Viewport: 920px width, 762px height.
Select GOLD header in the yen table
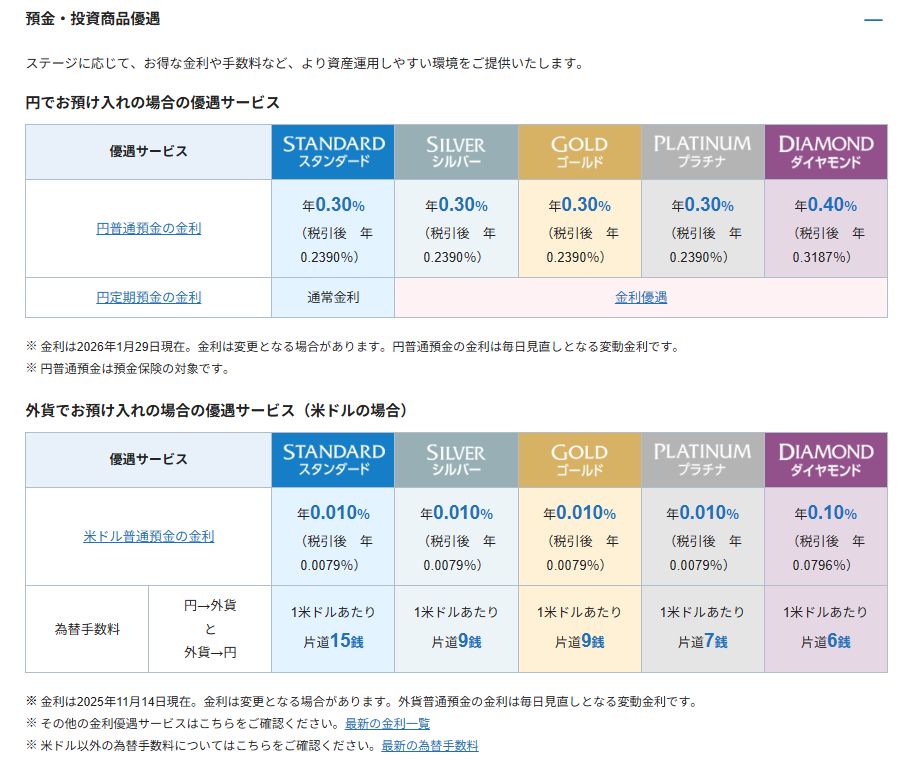[x=579, y=152]
